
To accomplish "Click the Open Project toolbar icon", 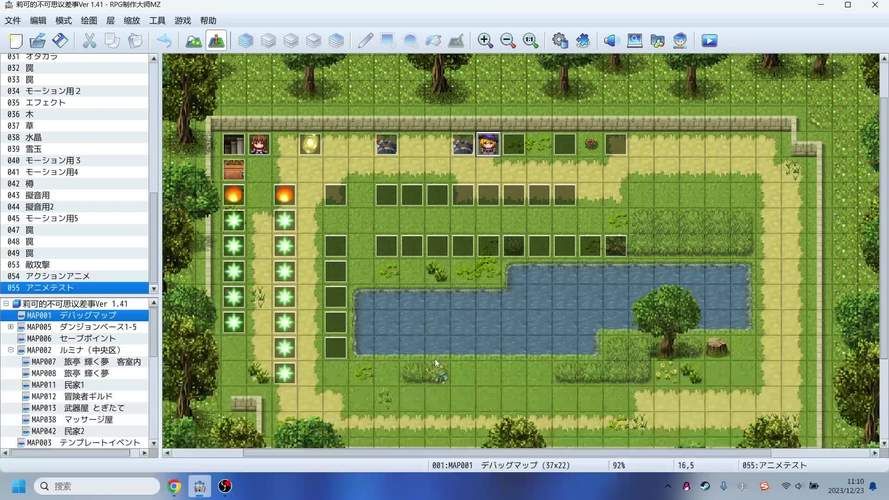I will pos(37,41).
